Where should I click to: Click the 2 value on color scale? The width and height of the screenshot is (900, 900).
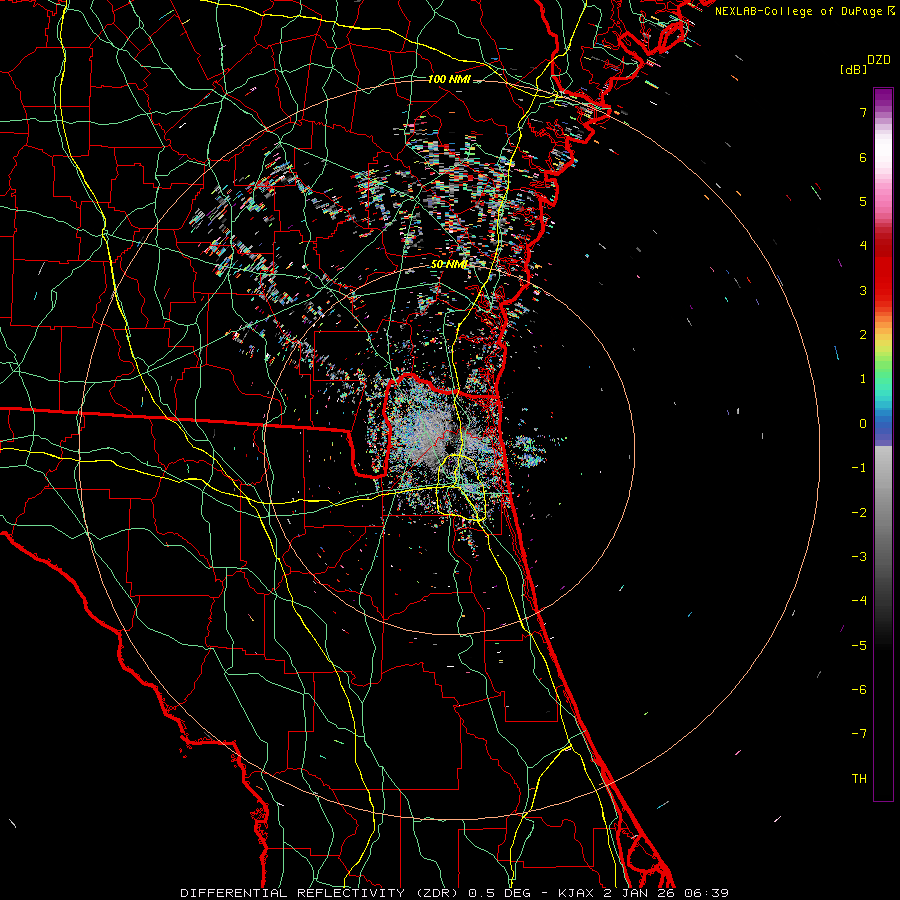tap(863, 335)
